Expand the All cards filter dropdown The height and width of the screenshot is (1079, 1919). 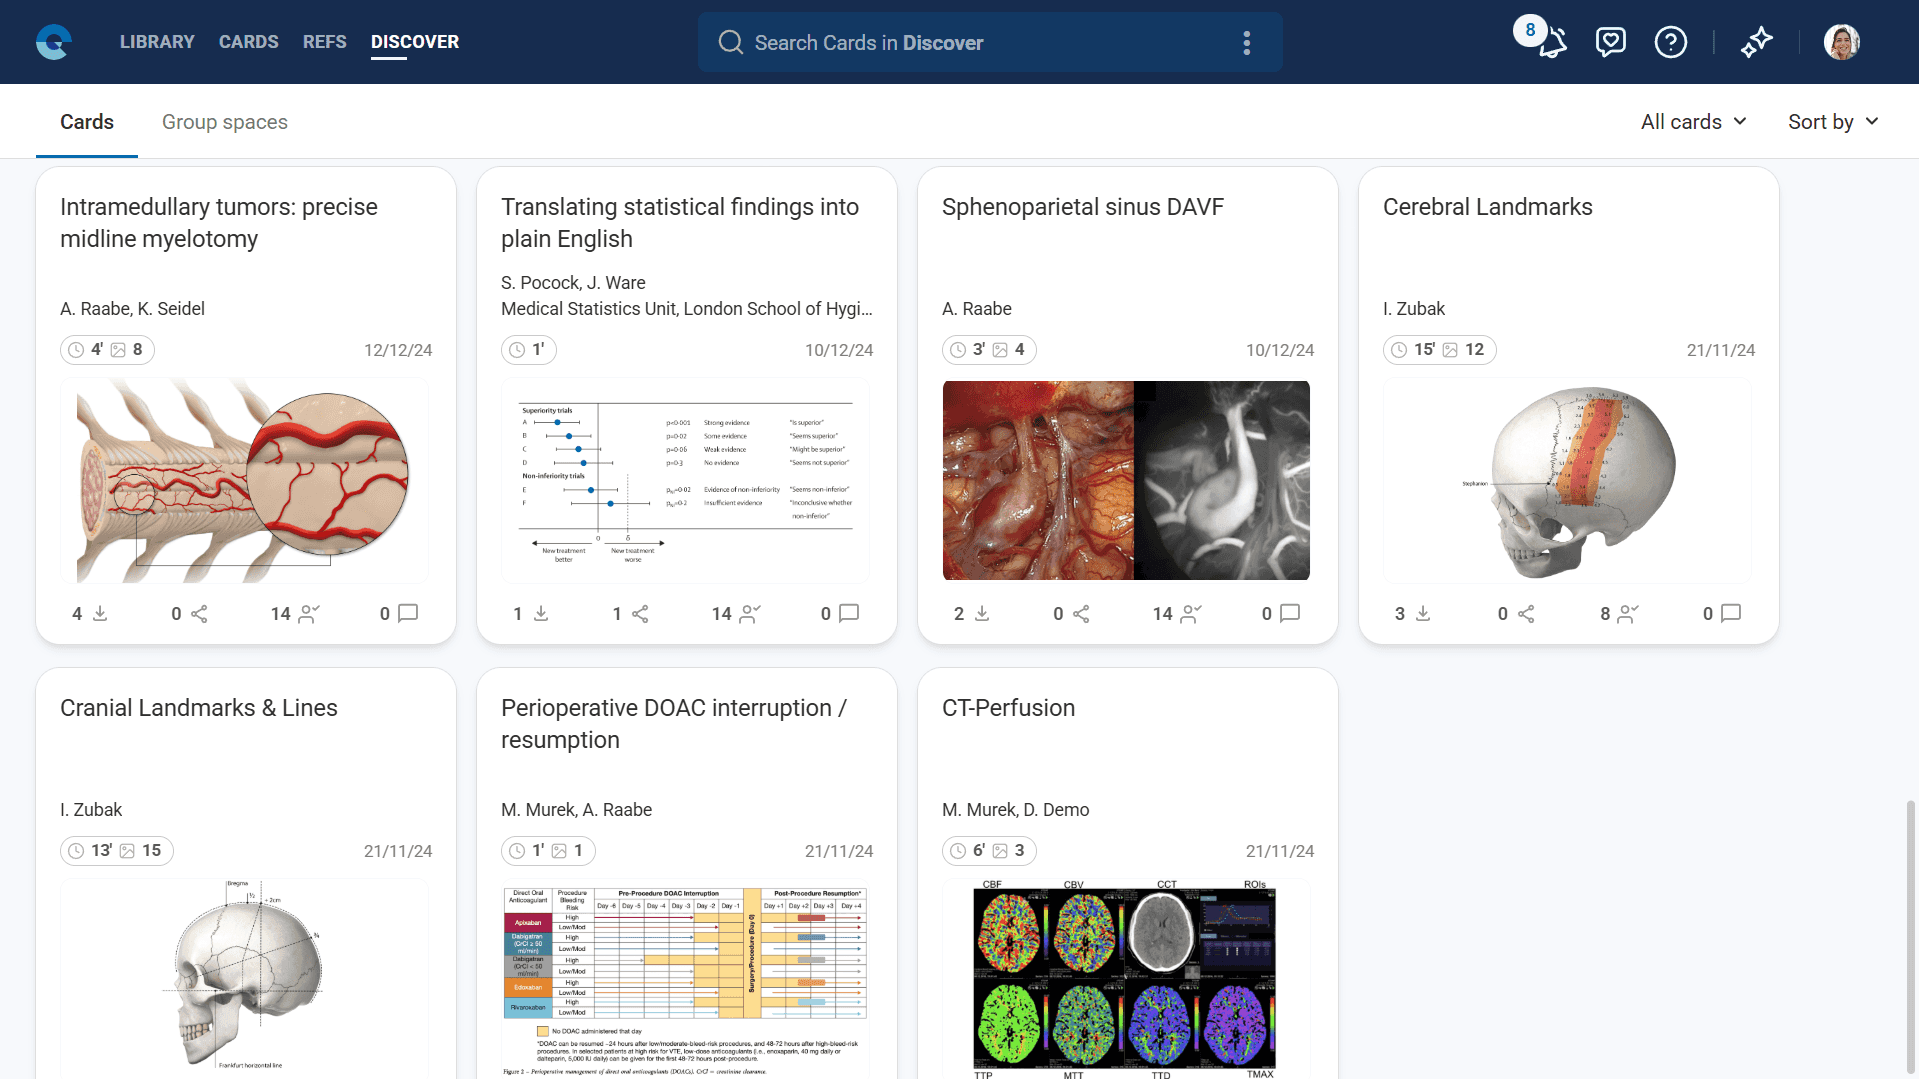[1693, 122]
